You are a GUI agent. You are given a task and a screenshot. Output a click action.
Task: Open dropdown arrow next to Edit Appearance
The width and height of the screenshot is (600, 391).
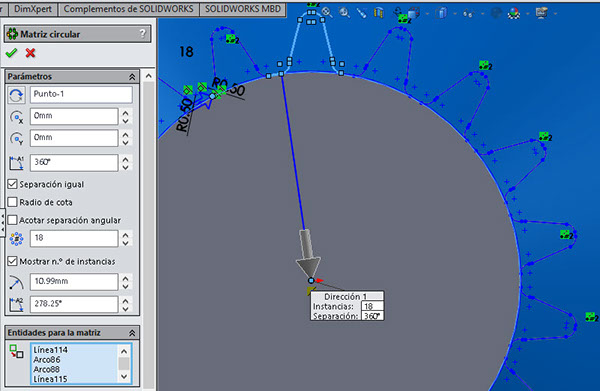tap(527, 14)
